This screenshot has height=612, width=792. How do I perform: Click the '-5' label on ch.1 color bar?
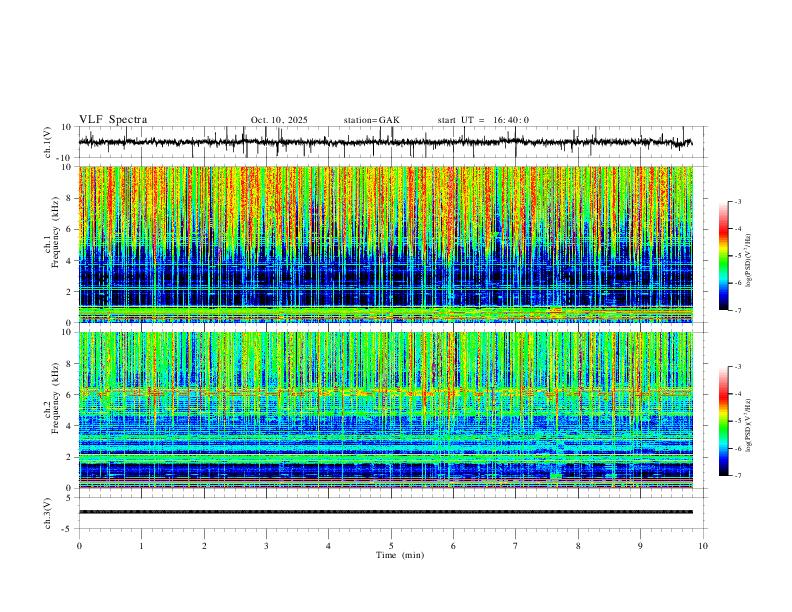(738, 256)
